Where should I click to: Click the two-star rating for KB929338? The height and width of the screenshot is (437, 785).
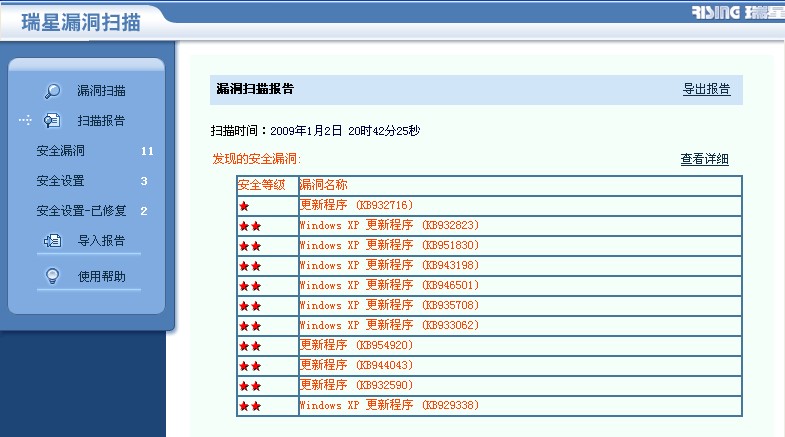[x=250, y=406]
